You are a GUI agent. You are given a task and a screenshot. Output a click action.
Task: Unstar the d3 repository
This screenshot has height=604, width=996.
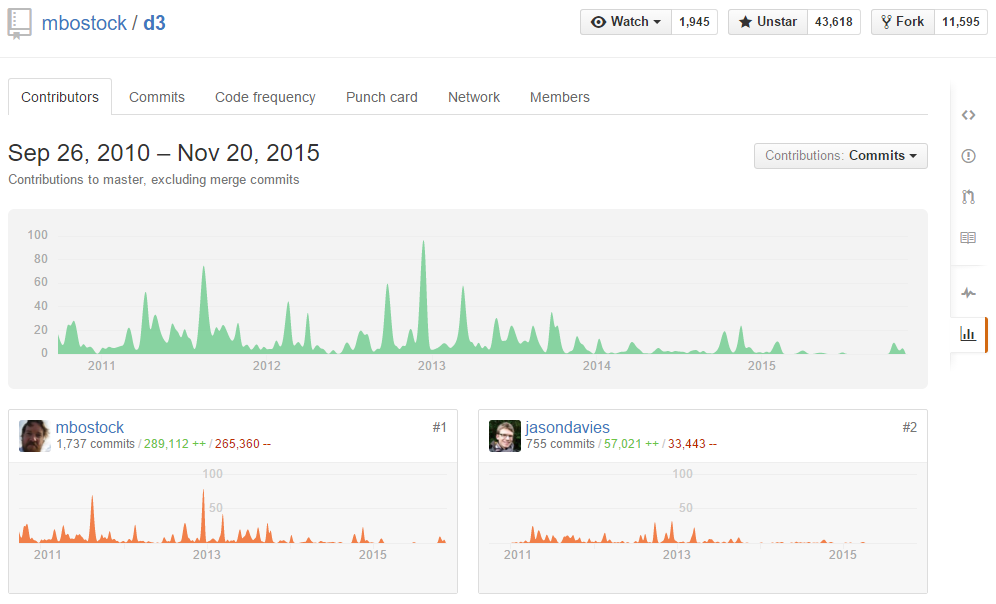click(768, 22)
